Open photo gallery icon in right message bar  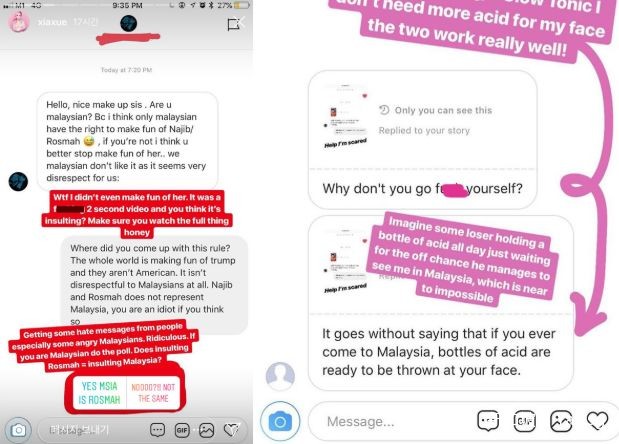[561, 421]
